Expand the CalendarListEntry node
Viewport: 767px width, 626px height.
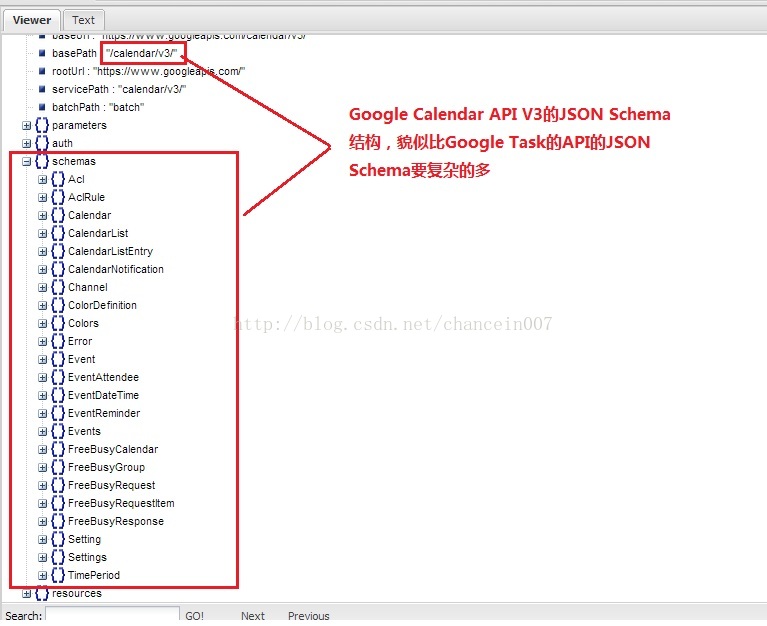pyautogui.click(x=43, y=252)
